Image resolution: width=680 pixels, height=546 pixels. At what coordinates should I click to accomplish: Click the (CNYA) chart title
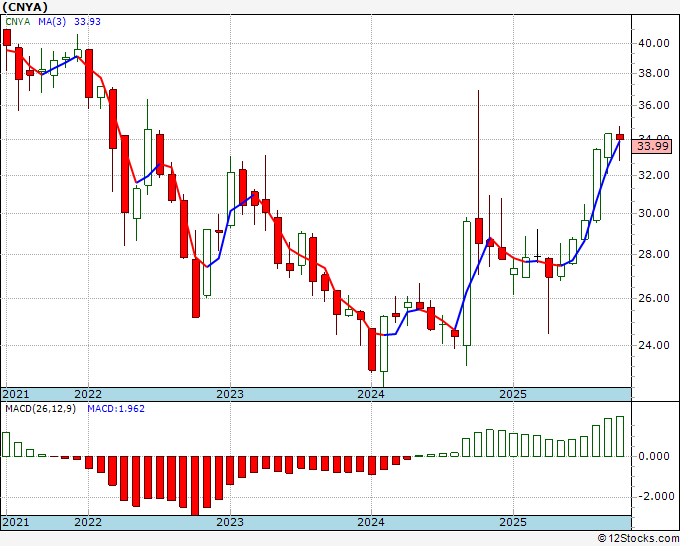[25, 7]
